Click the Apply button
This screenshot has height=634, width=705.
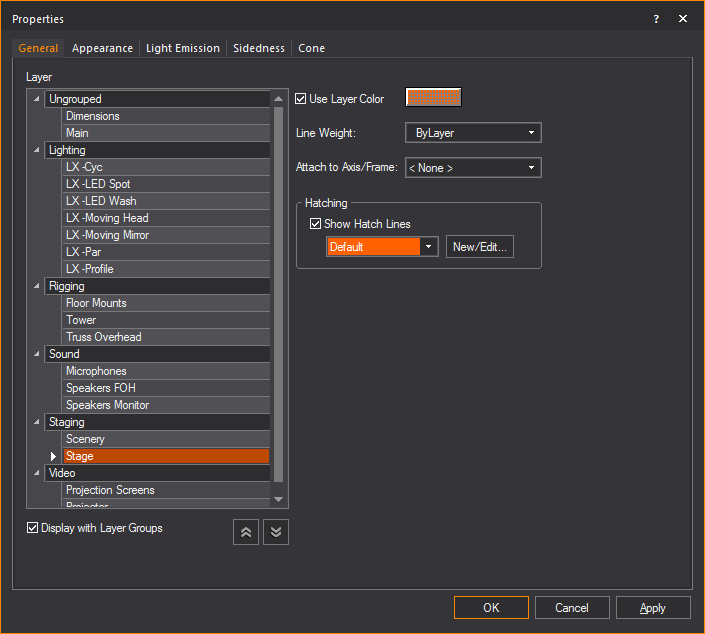click(x=653, y=607)
